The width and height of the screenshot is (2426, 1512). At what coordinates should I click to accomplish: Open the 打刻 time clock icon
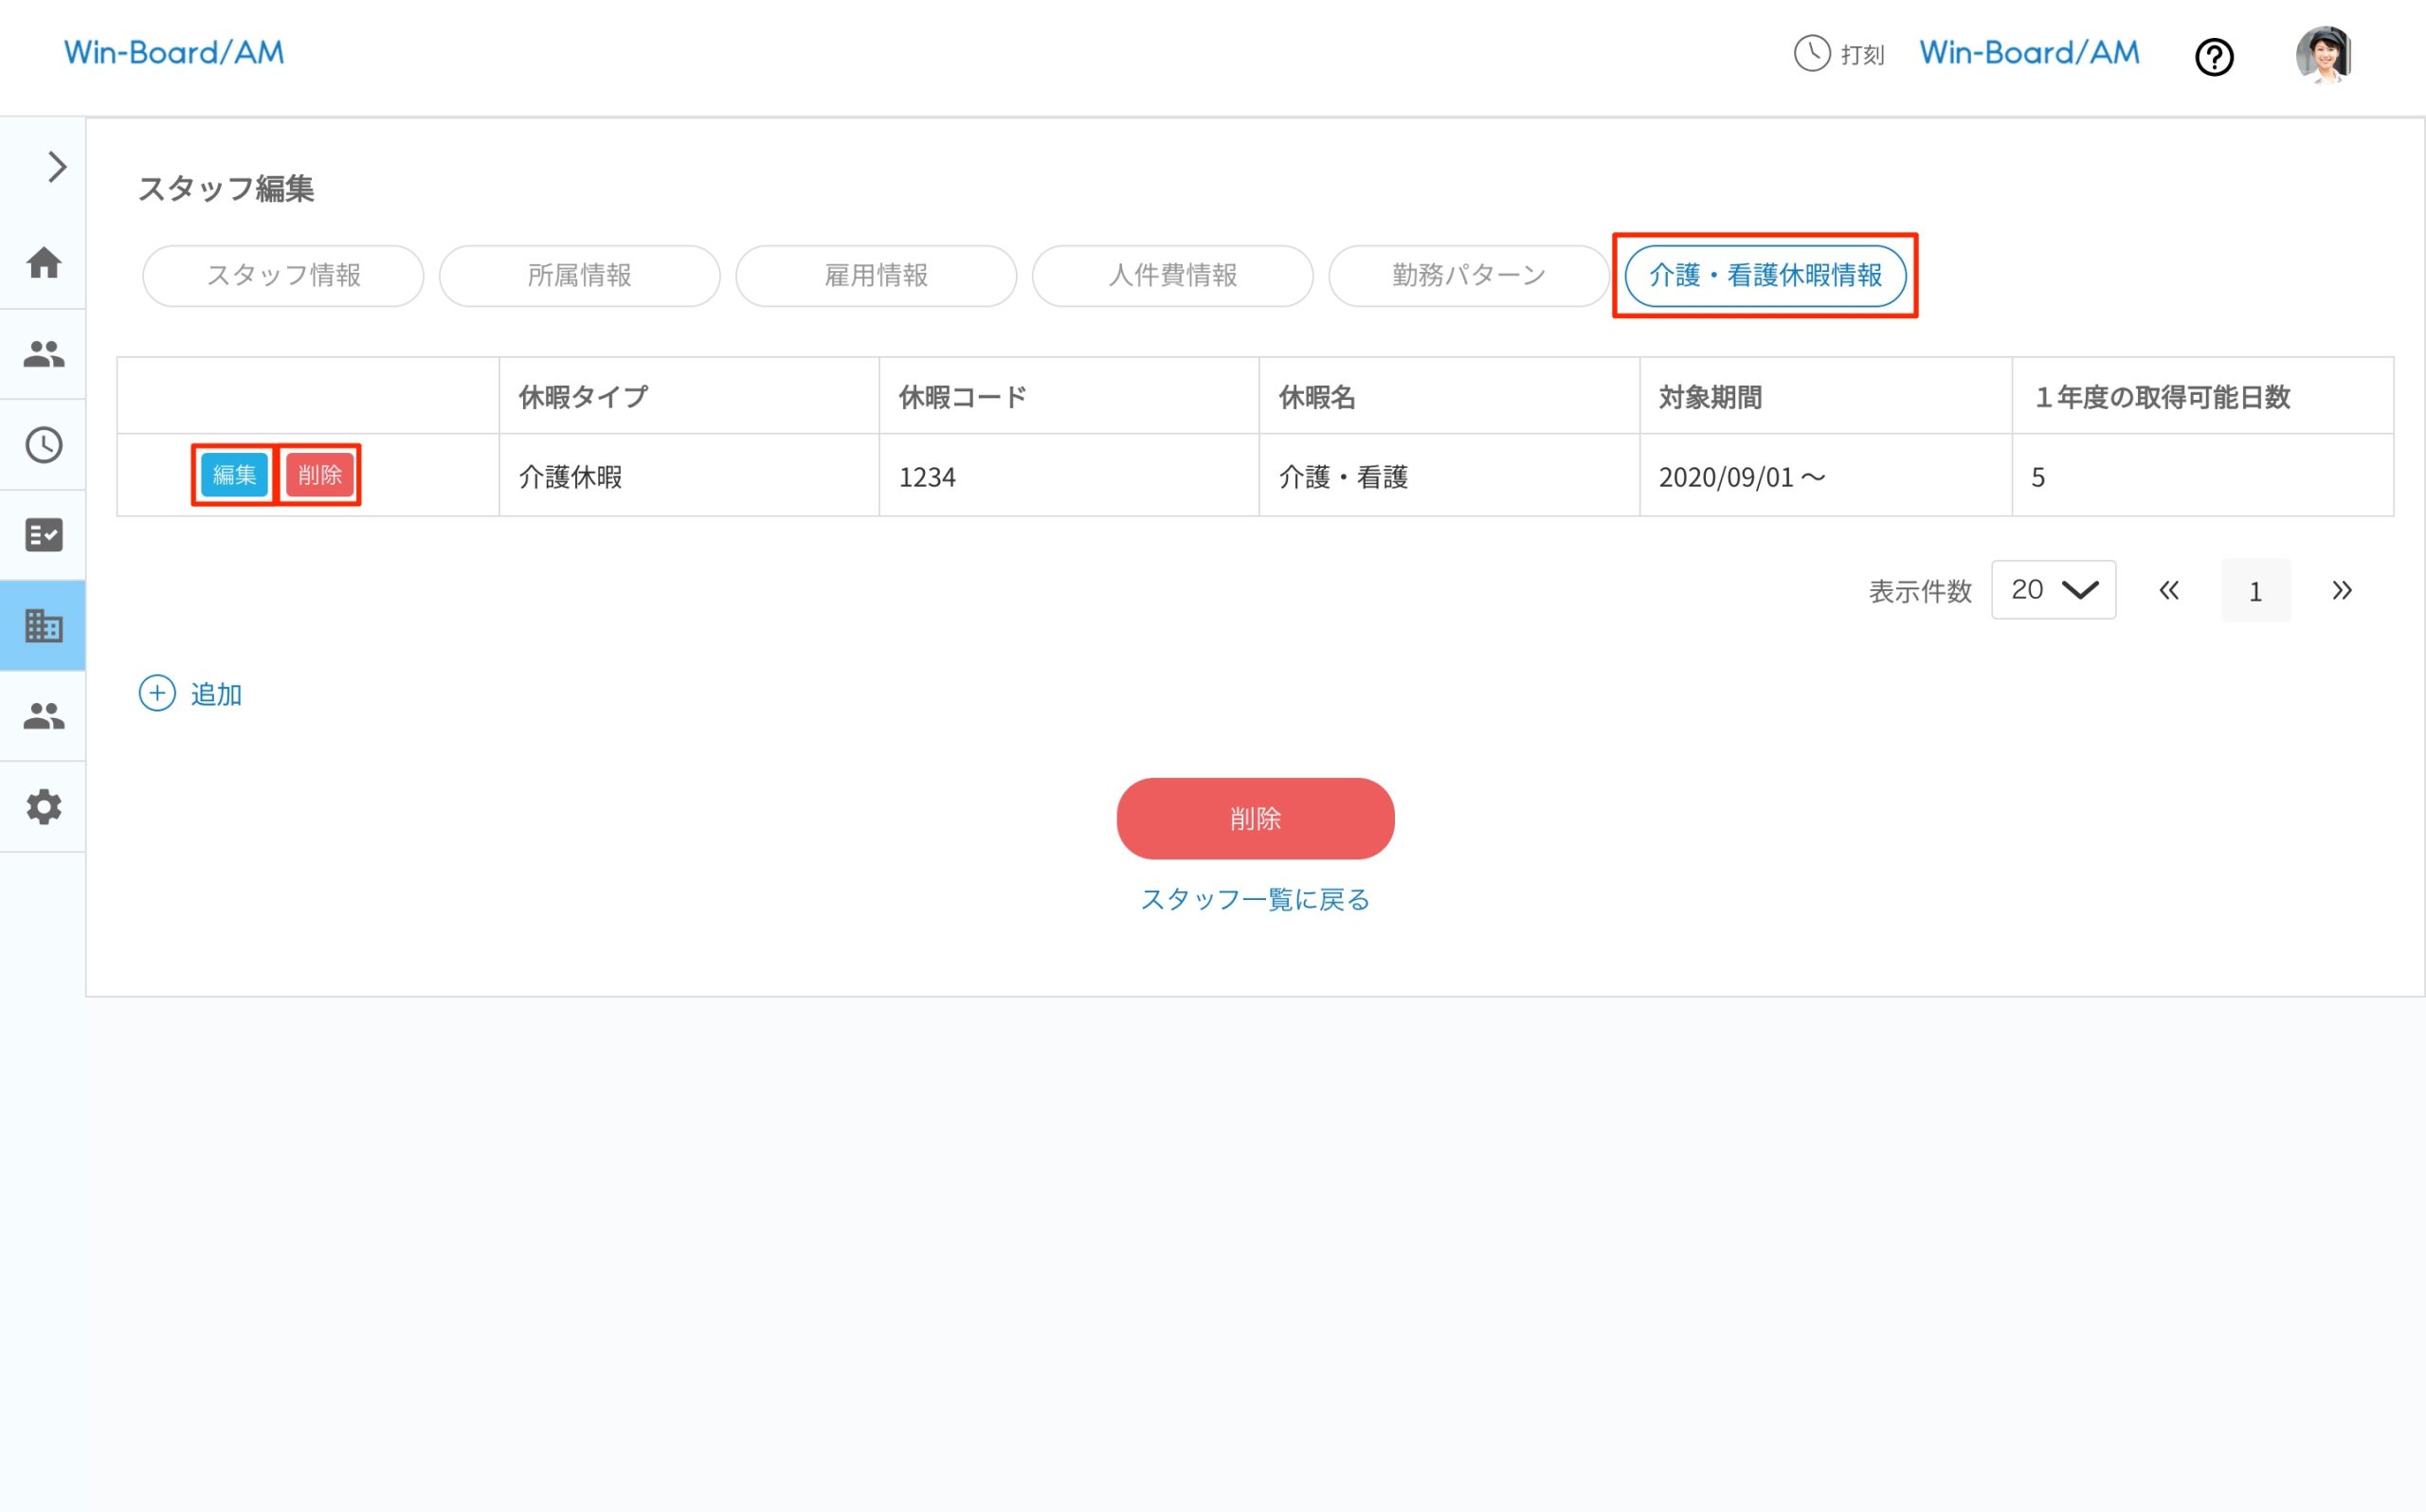1813,55
